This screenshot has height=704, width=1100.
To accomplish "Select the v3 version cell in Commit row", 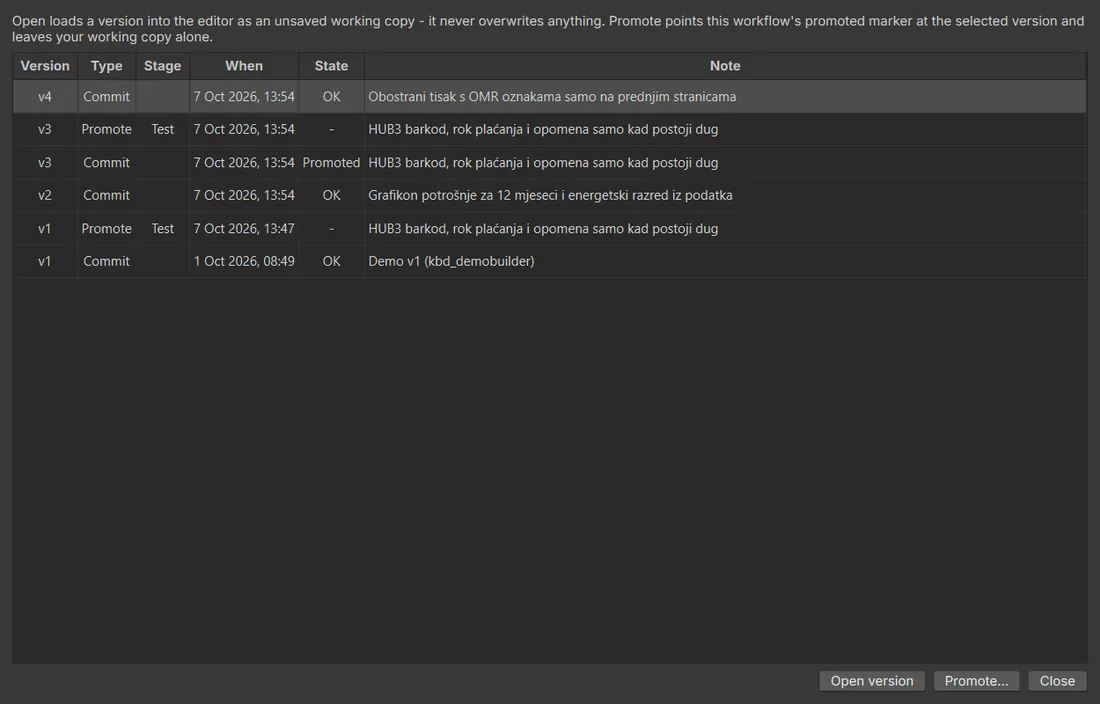I will [x=45, y=163].
